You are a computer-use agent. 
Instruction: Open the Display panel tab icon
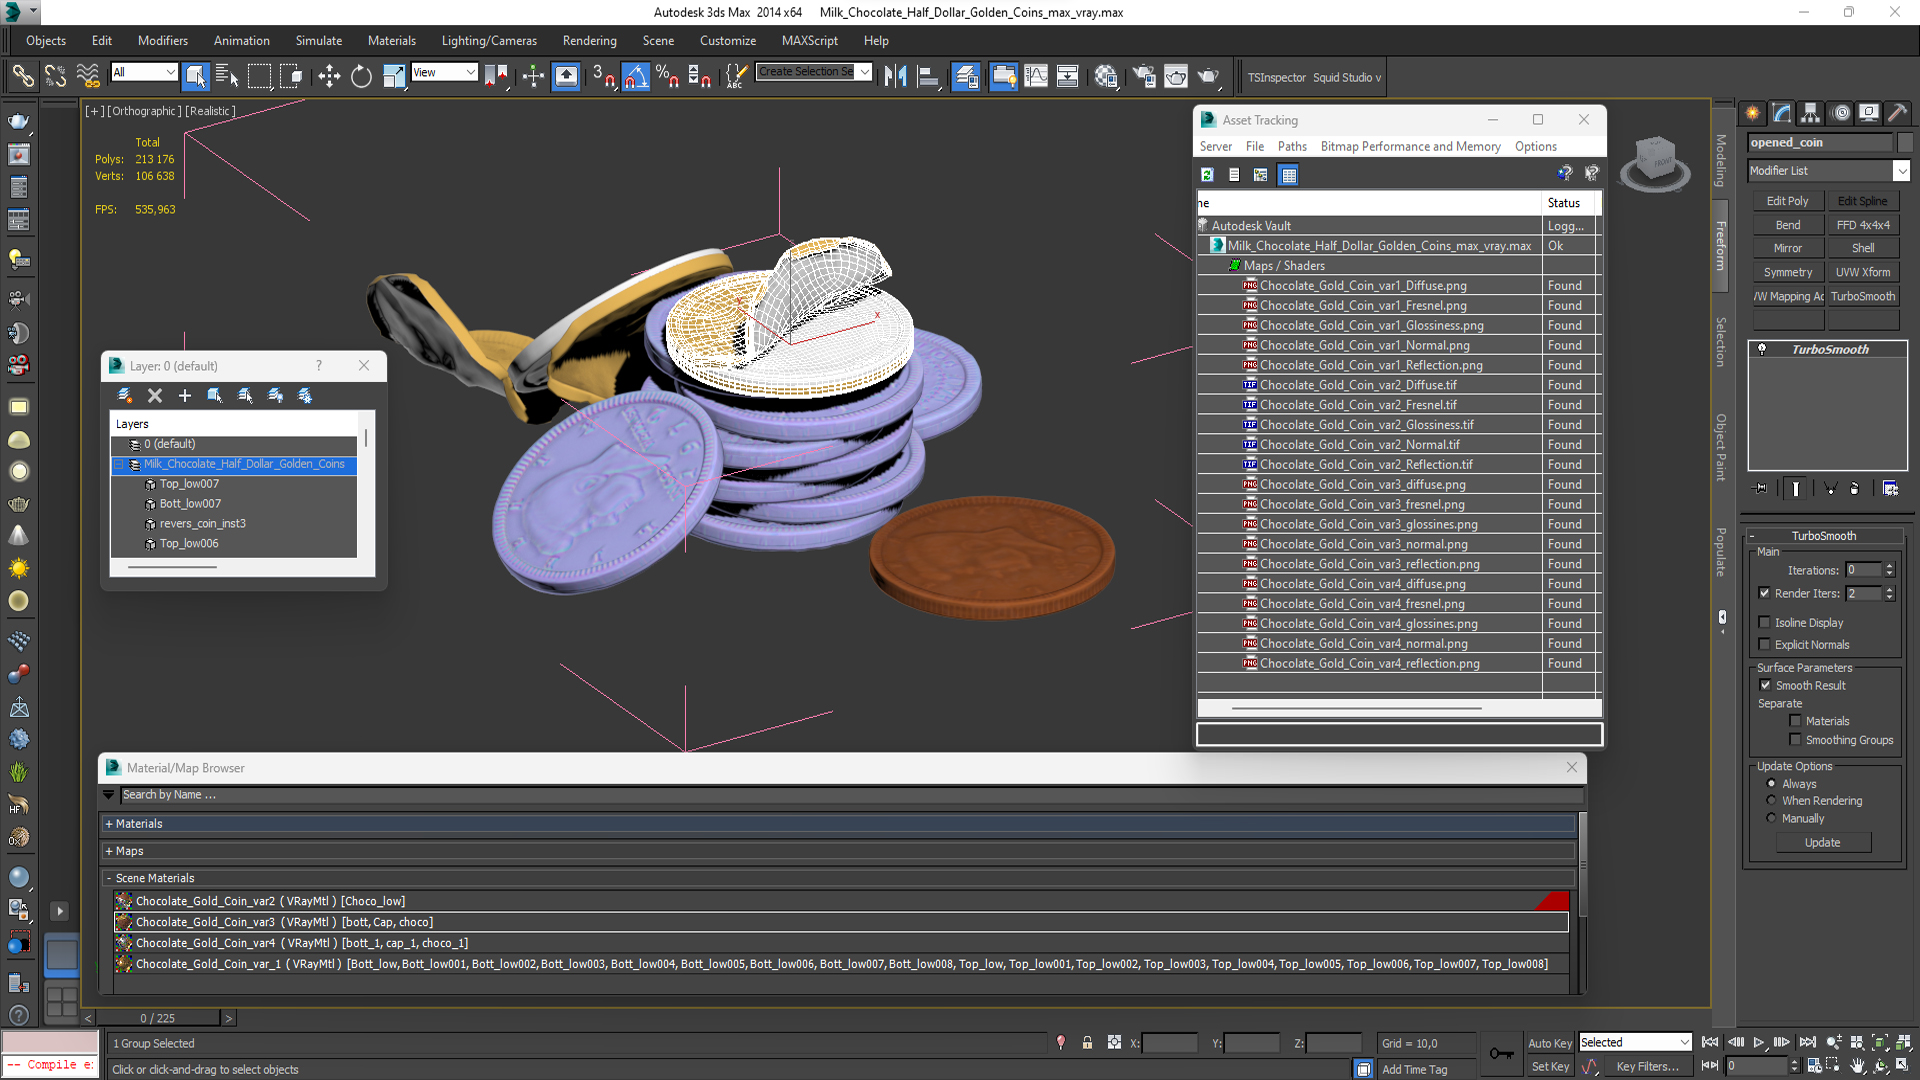coord(1868,113)
